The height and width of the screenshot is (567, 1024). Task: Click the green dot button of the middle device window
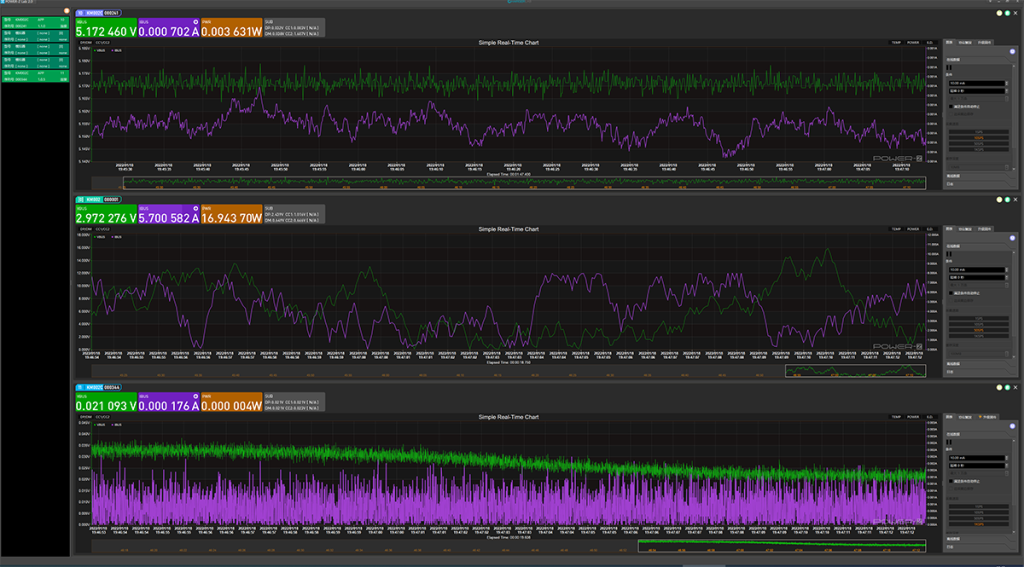[x=1007, y=200]
